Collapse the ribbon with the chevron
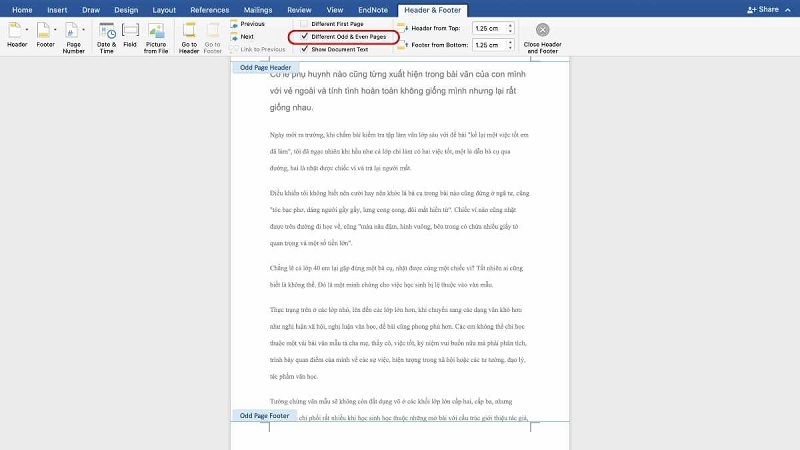 pyautogui.click(x=788, y=10)
